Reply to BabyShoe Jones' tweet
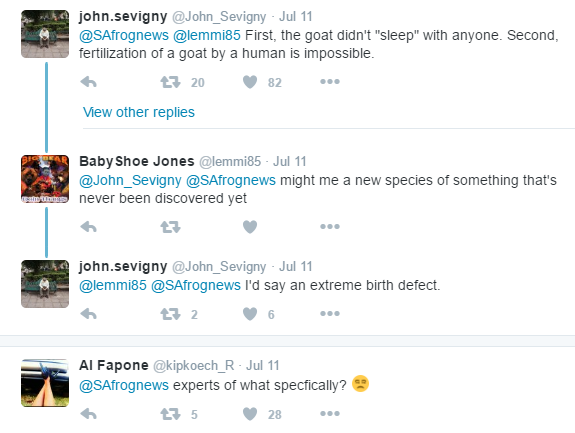575x433 pixels. pos(88,227)
